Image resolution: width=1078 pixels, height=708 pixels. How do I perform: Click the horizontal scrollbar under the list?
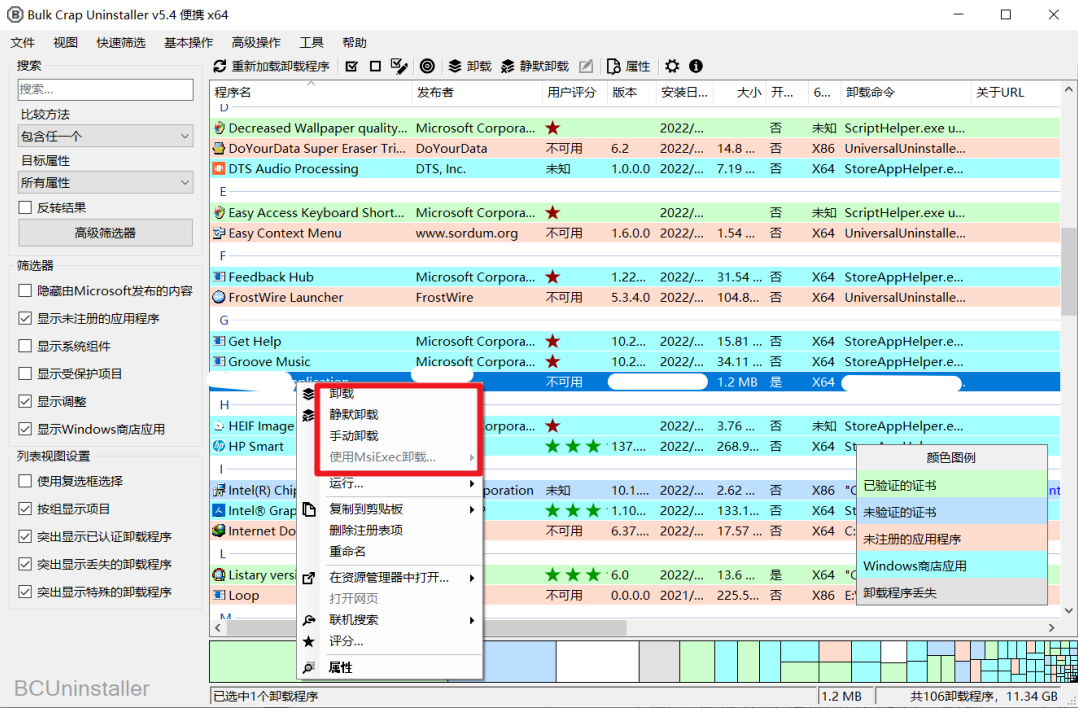(426, 628)
